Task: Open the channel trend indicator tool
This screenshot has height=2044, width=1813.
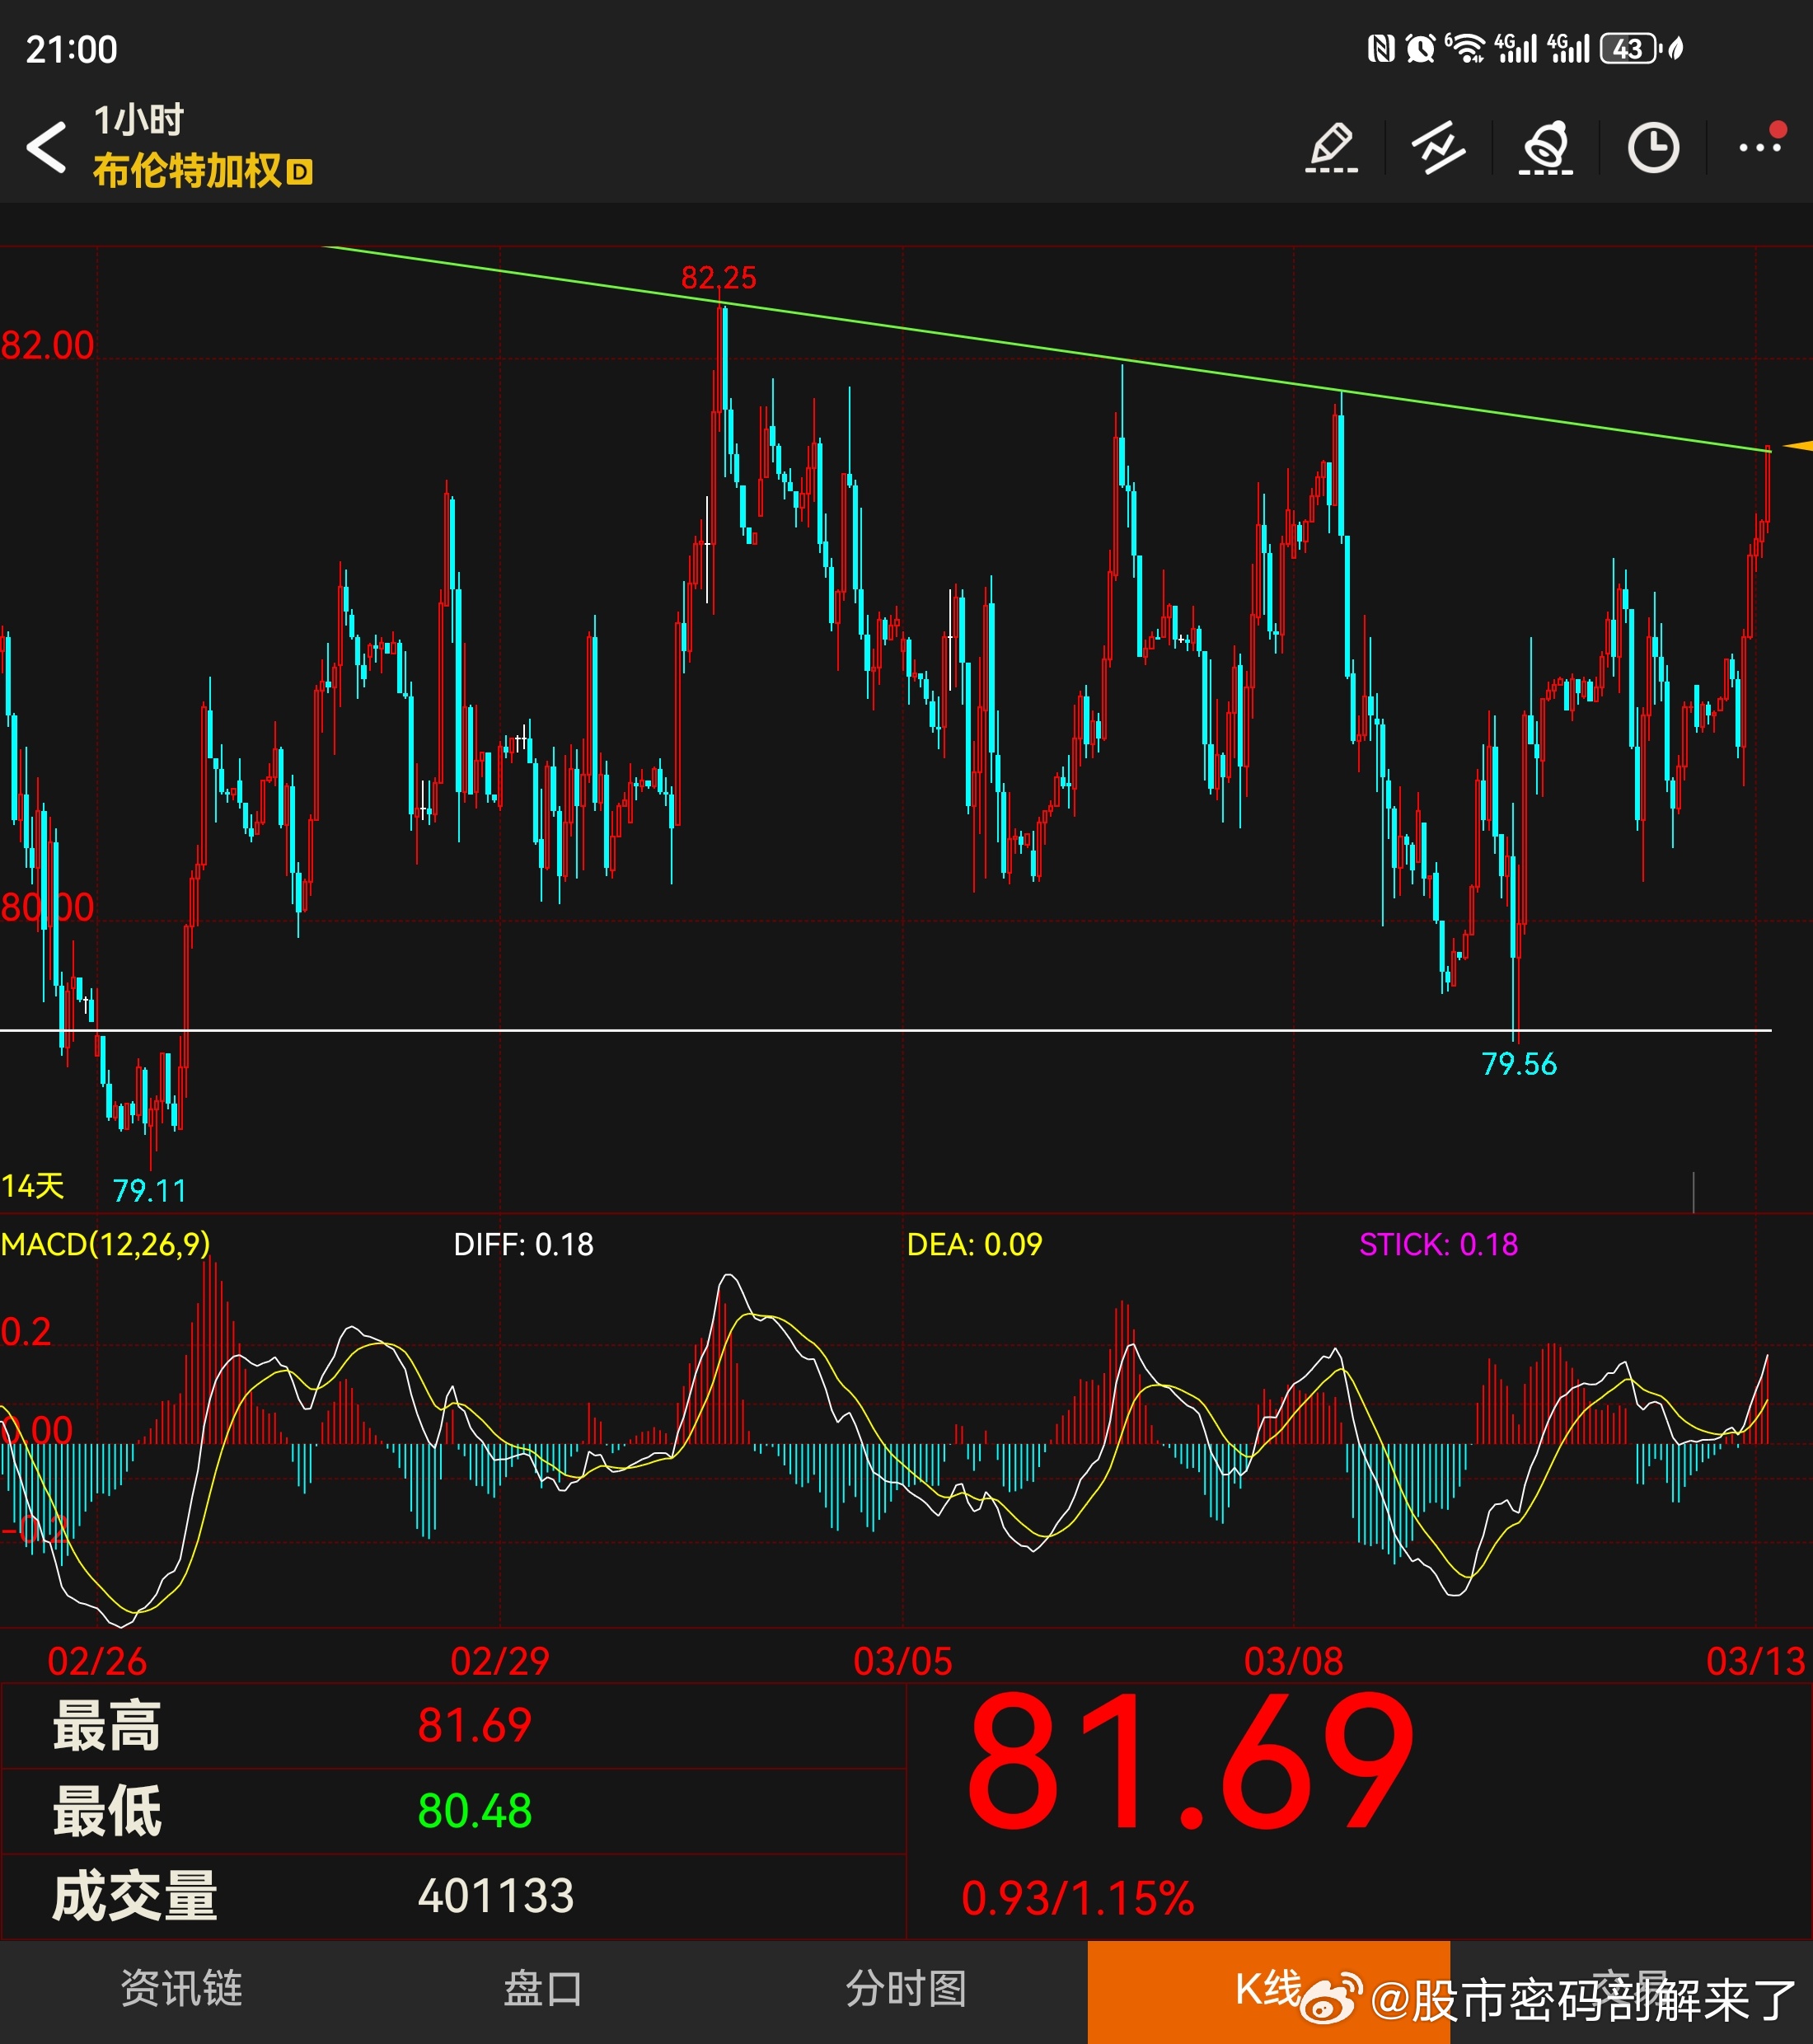Action: pos(1438,148)
